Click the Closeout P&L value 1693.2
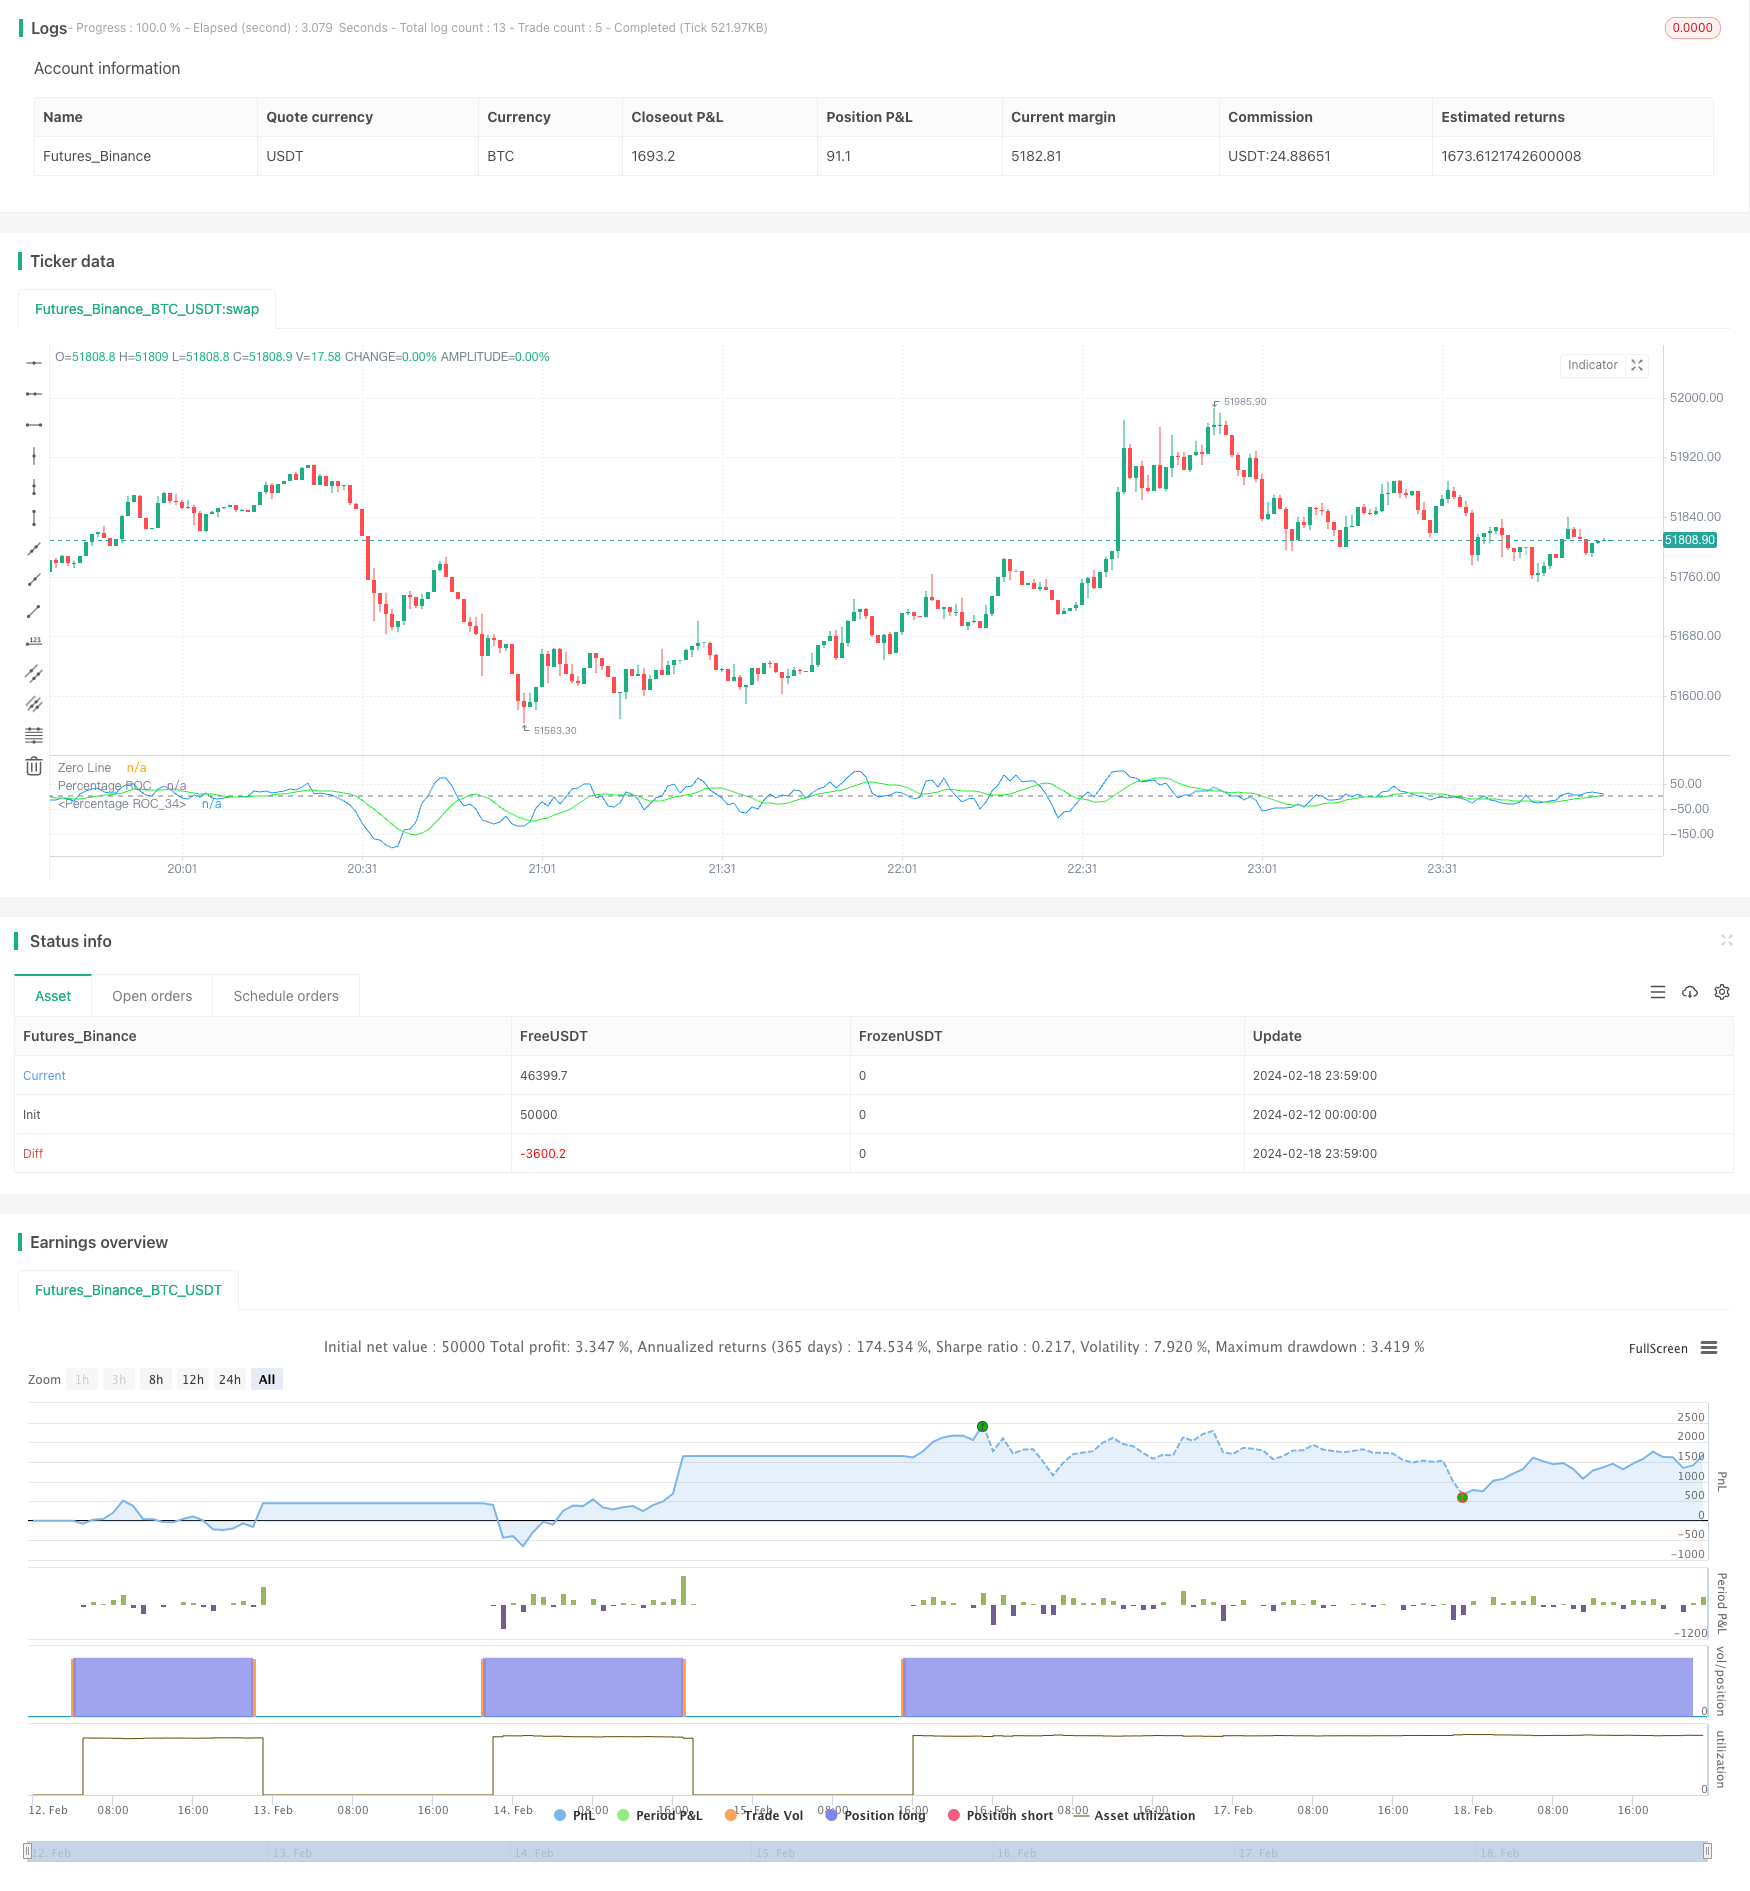 [x=653, y=156]
